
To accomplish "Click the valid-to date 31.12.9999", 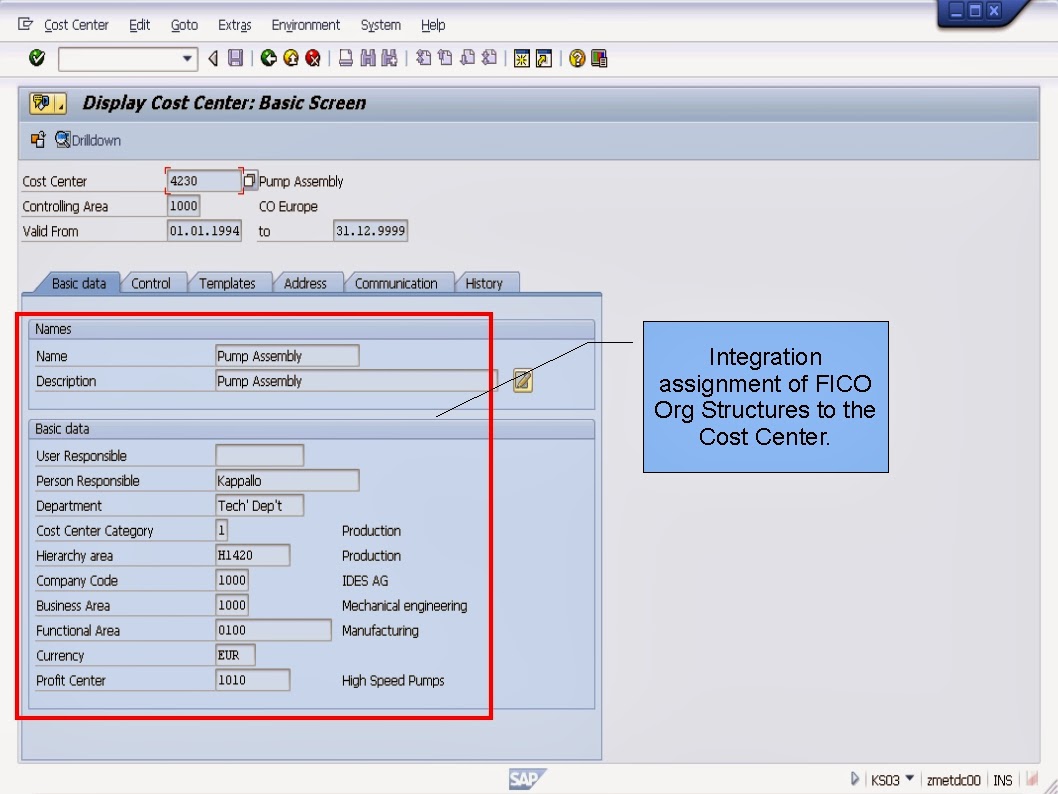I will (370, 231).
